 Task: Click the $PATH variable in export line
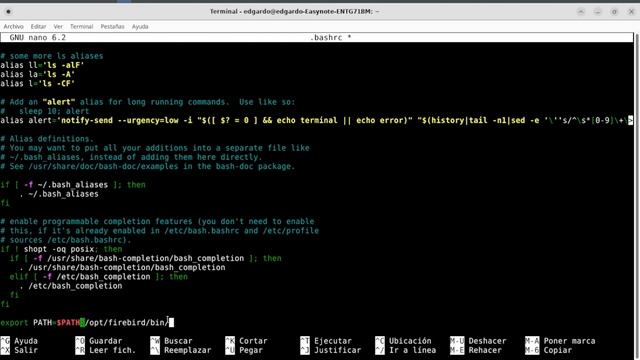point(68,322)
